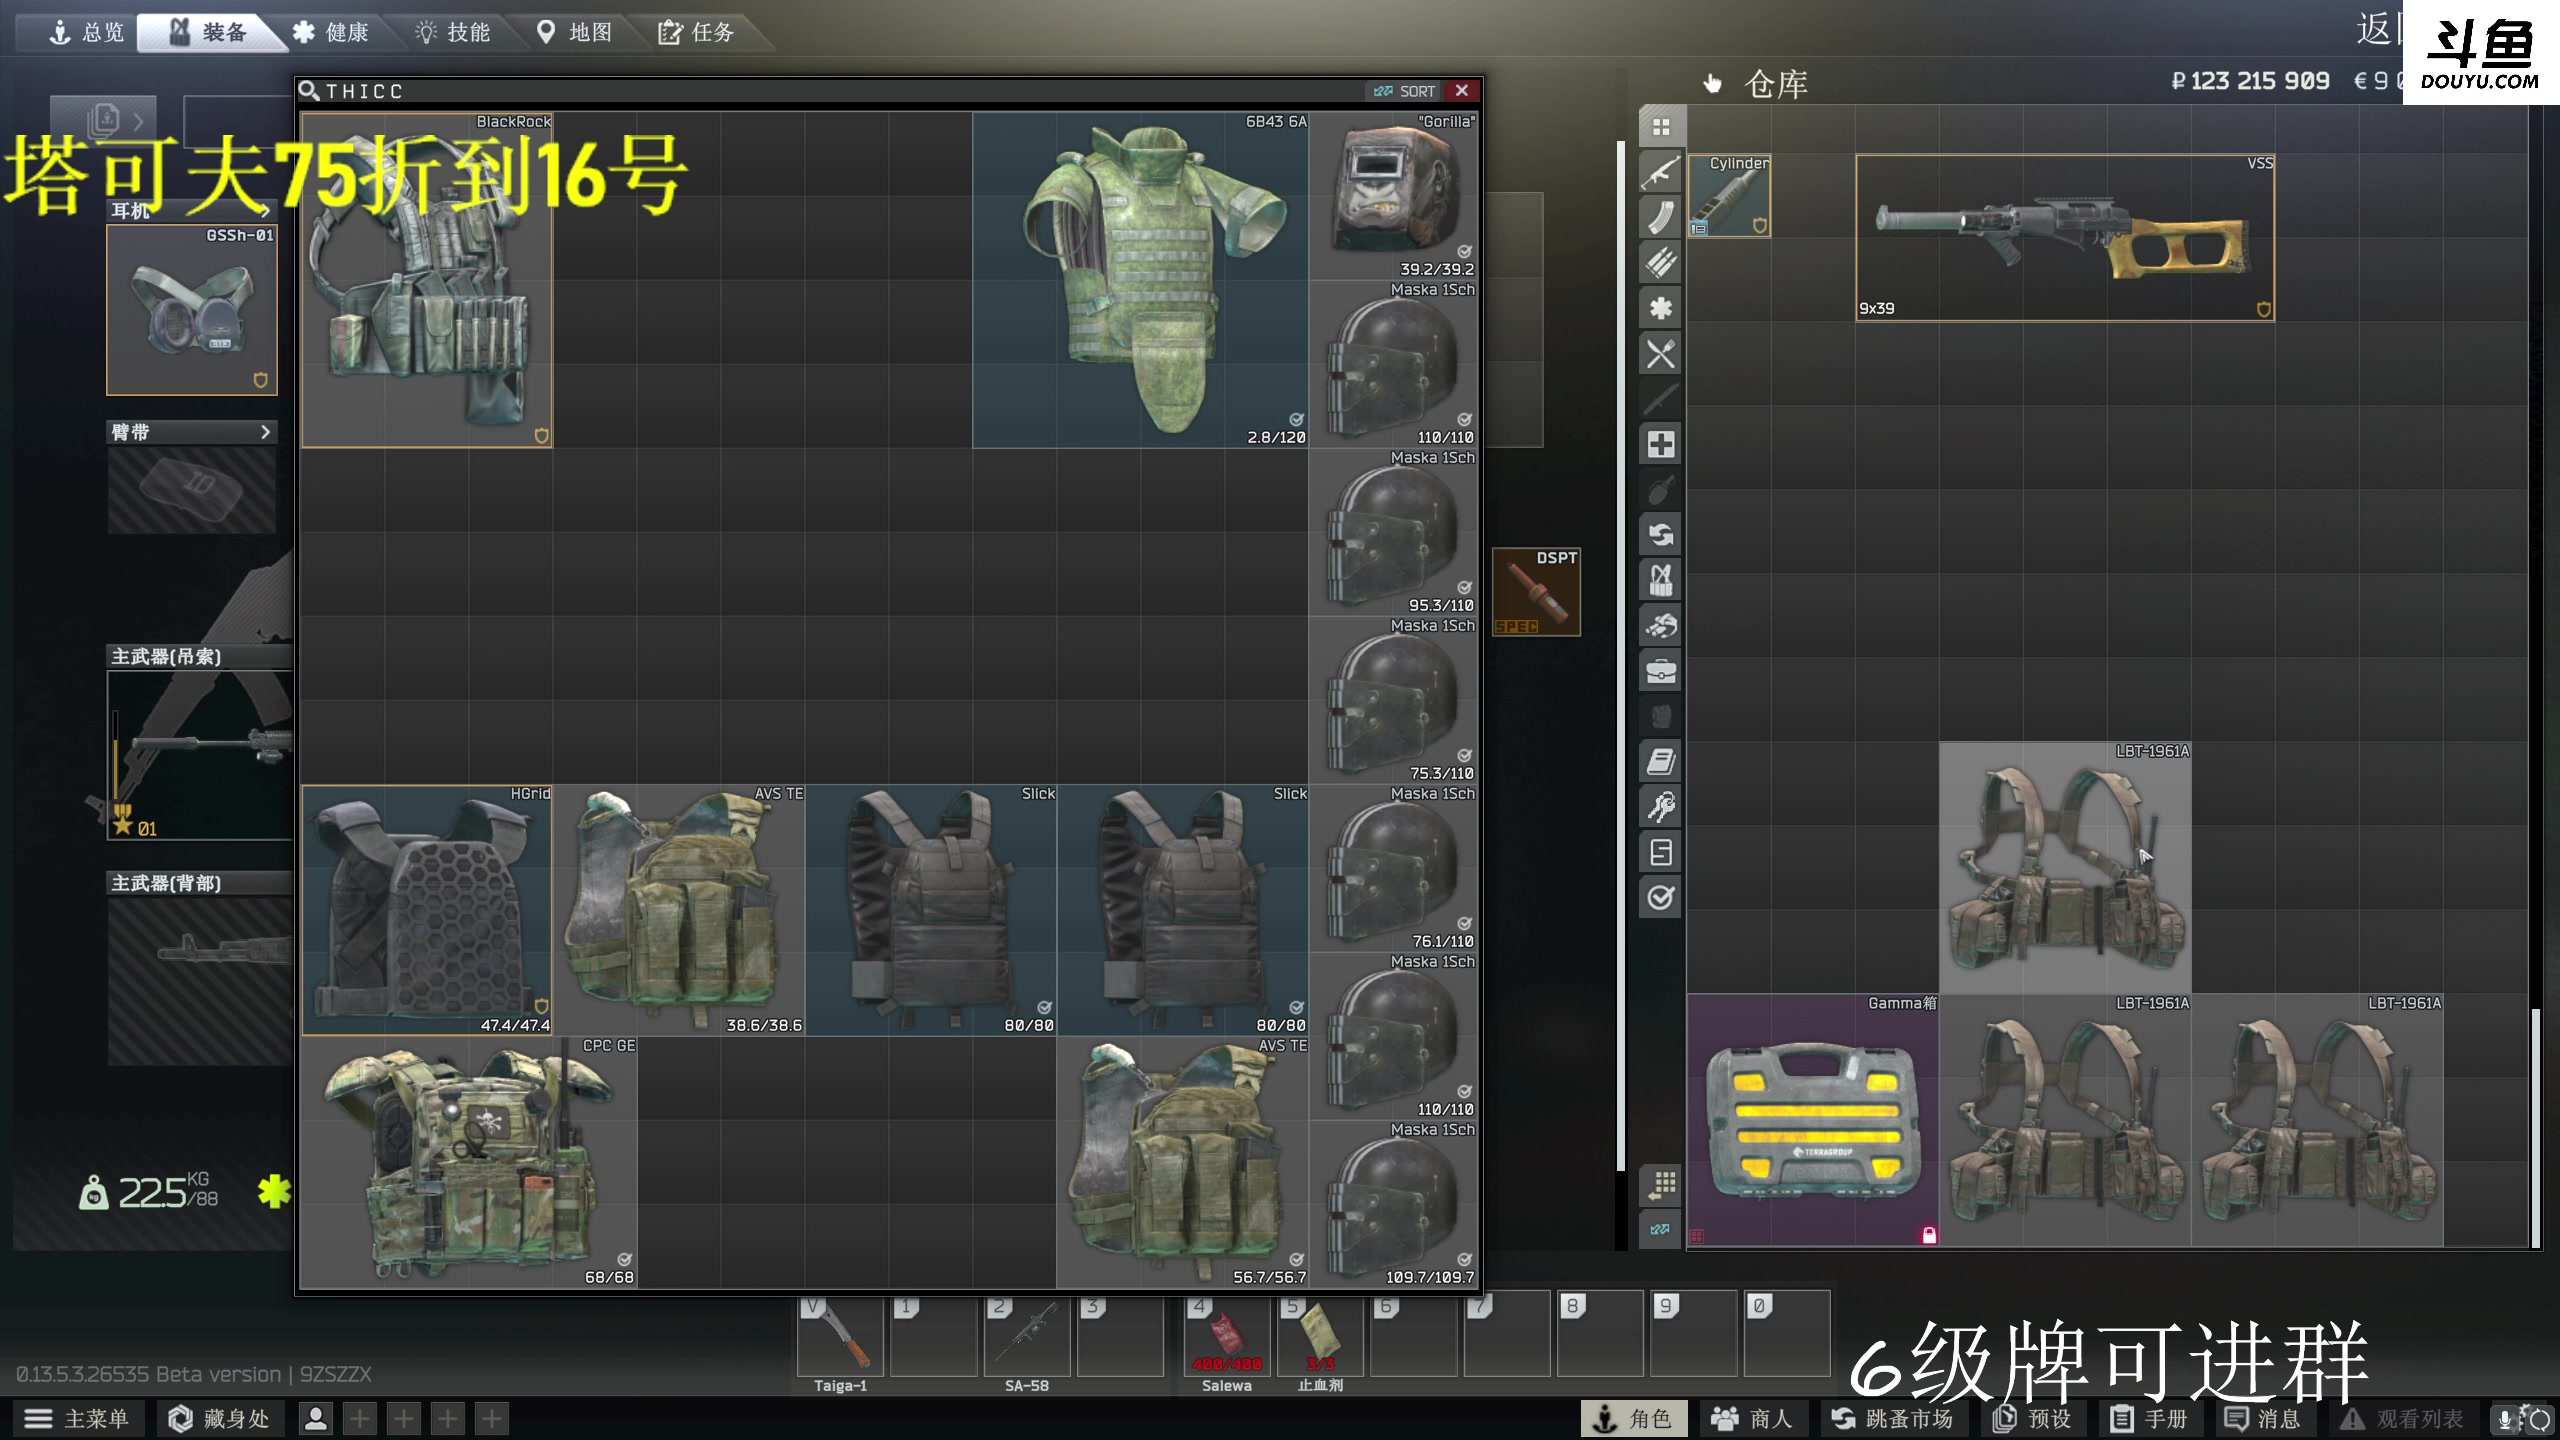Filter stash by keys icon

[x=1661, y=806]
